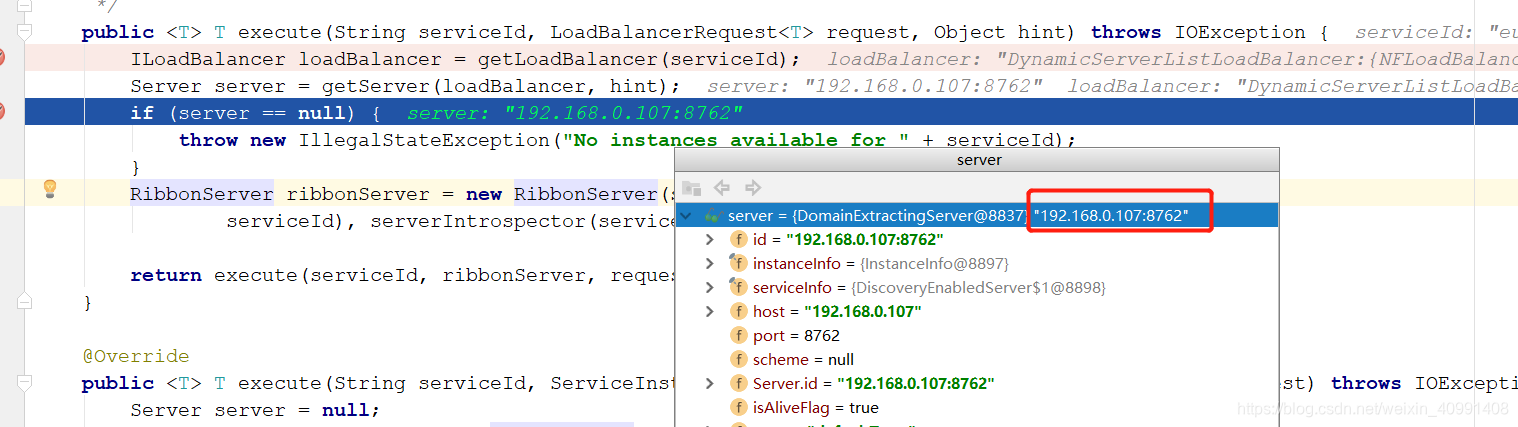
Task: Expand the serviceInfo node
Action: pyautogui.click(x=709, y=287)
